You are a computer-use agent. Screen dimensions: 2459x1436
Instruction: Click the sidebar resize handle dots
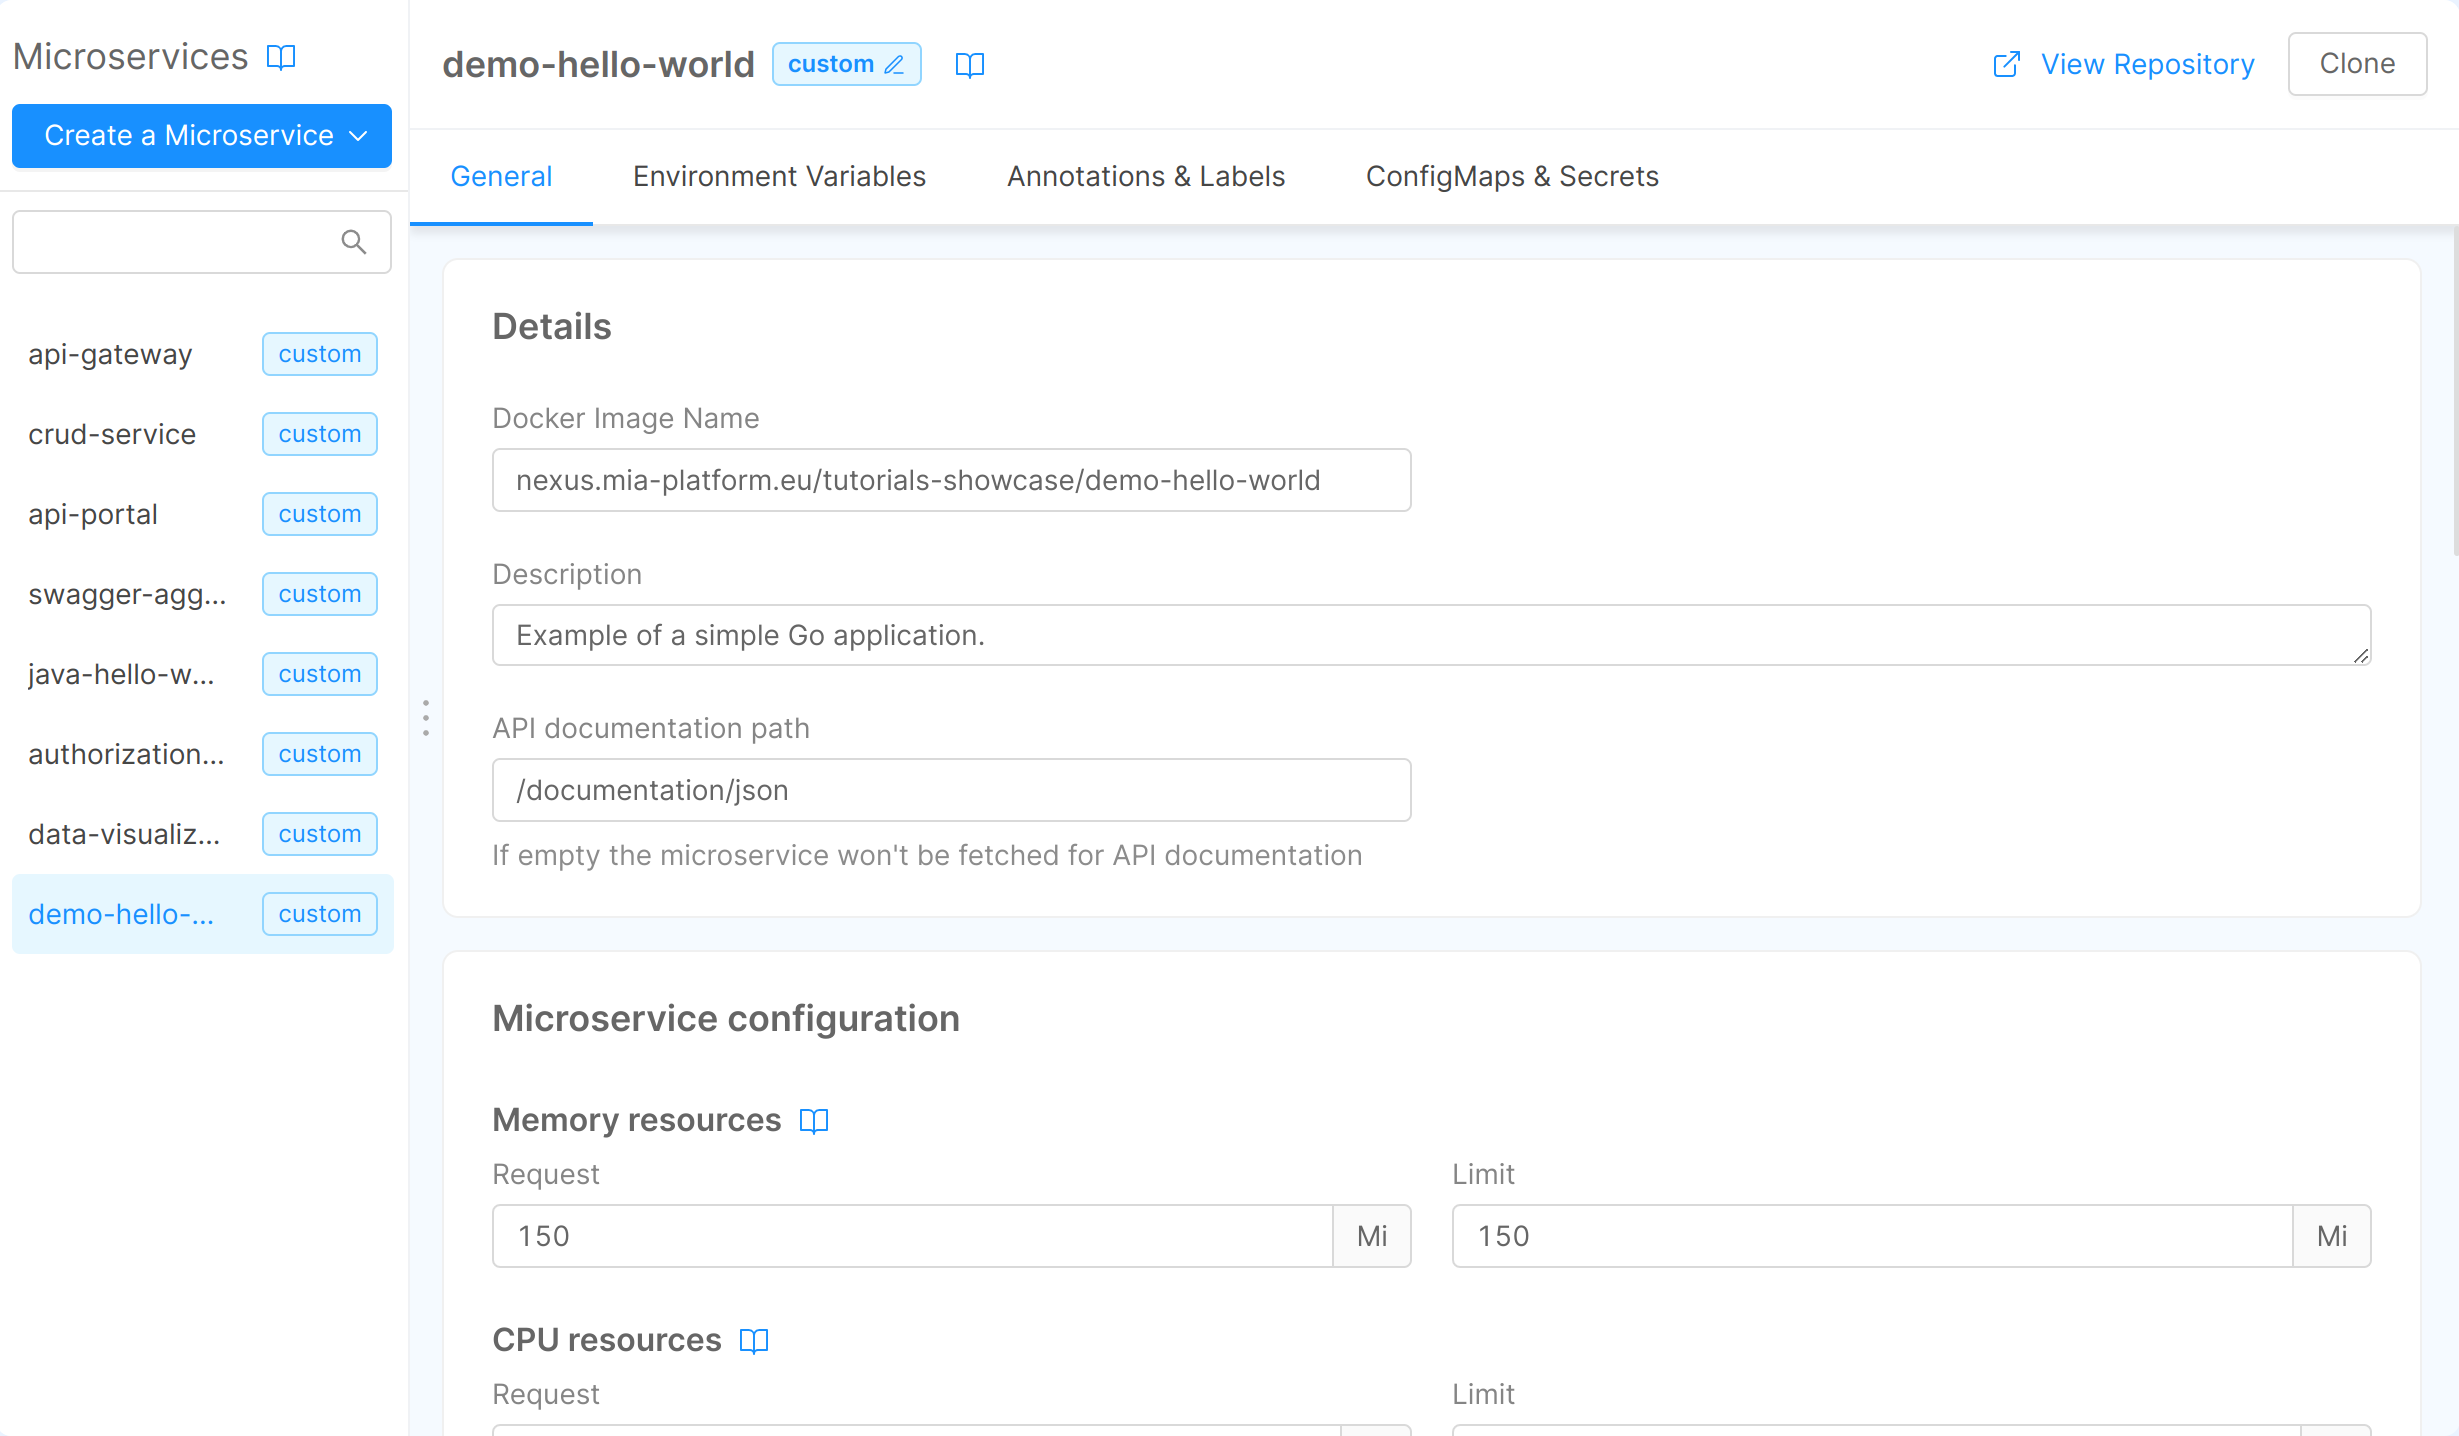pos(426,718)
